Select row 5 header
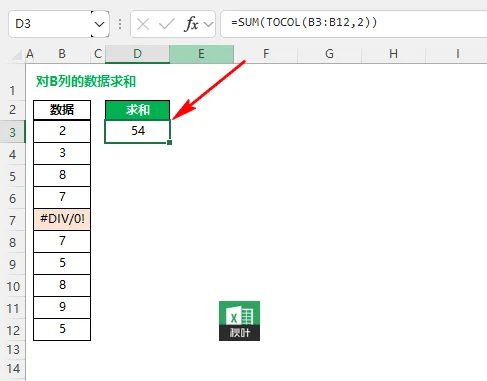The height and width of the screenshot is (381, 487). tap(13, 176)
